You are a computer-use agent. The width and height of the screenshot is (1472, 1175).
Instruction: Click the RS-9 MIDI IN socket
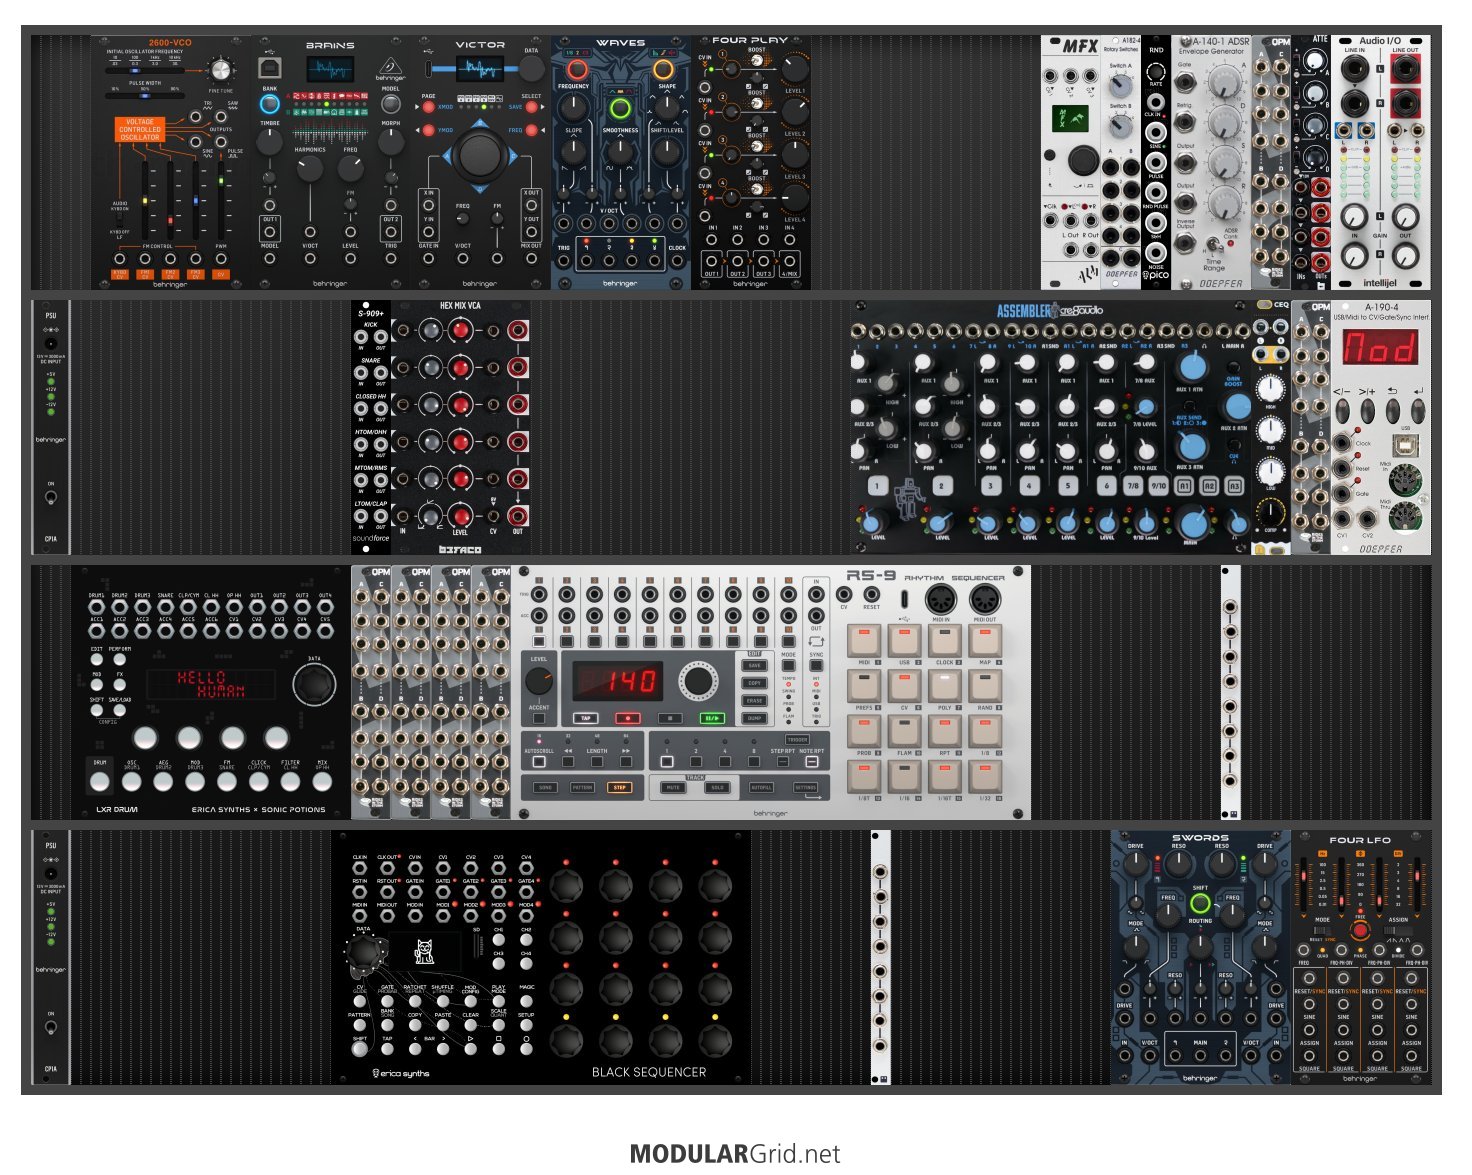939,600
